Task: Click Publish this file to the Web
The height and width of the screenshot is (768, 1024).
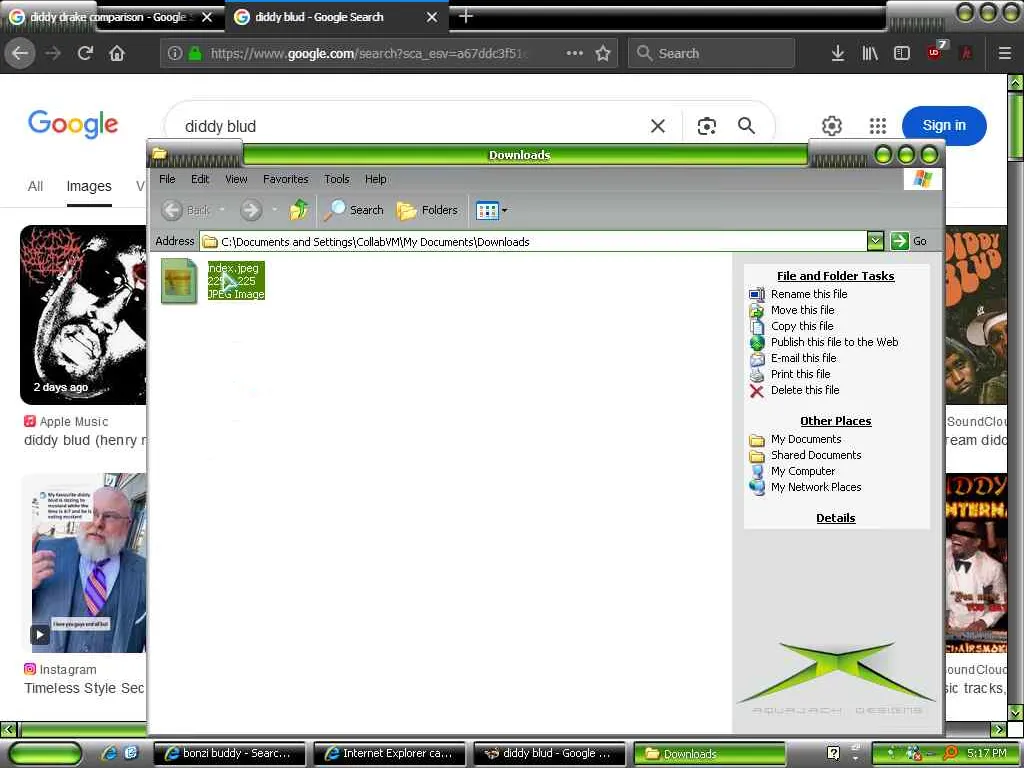Action: coord(834,342)
